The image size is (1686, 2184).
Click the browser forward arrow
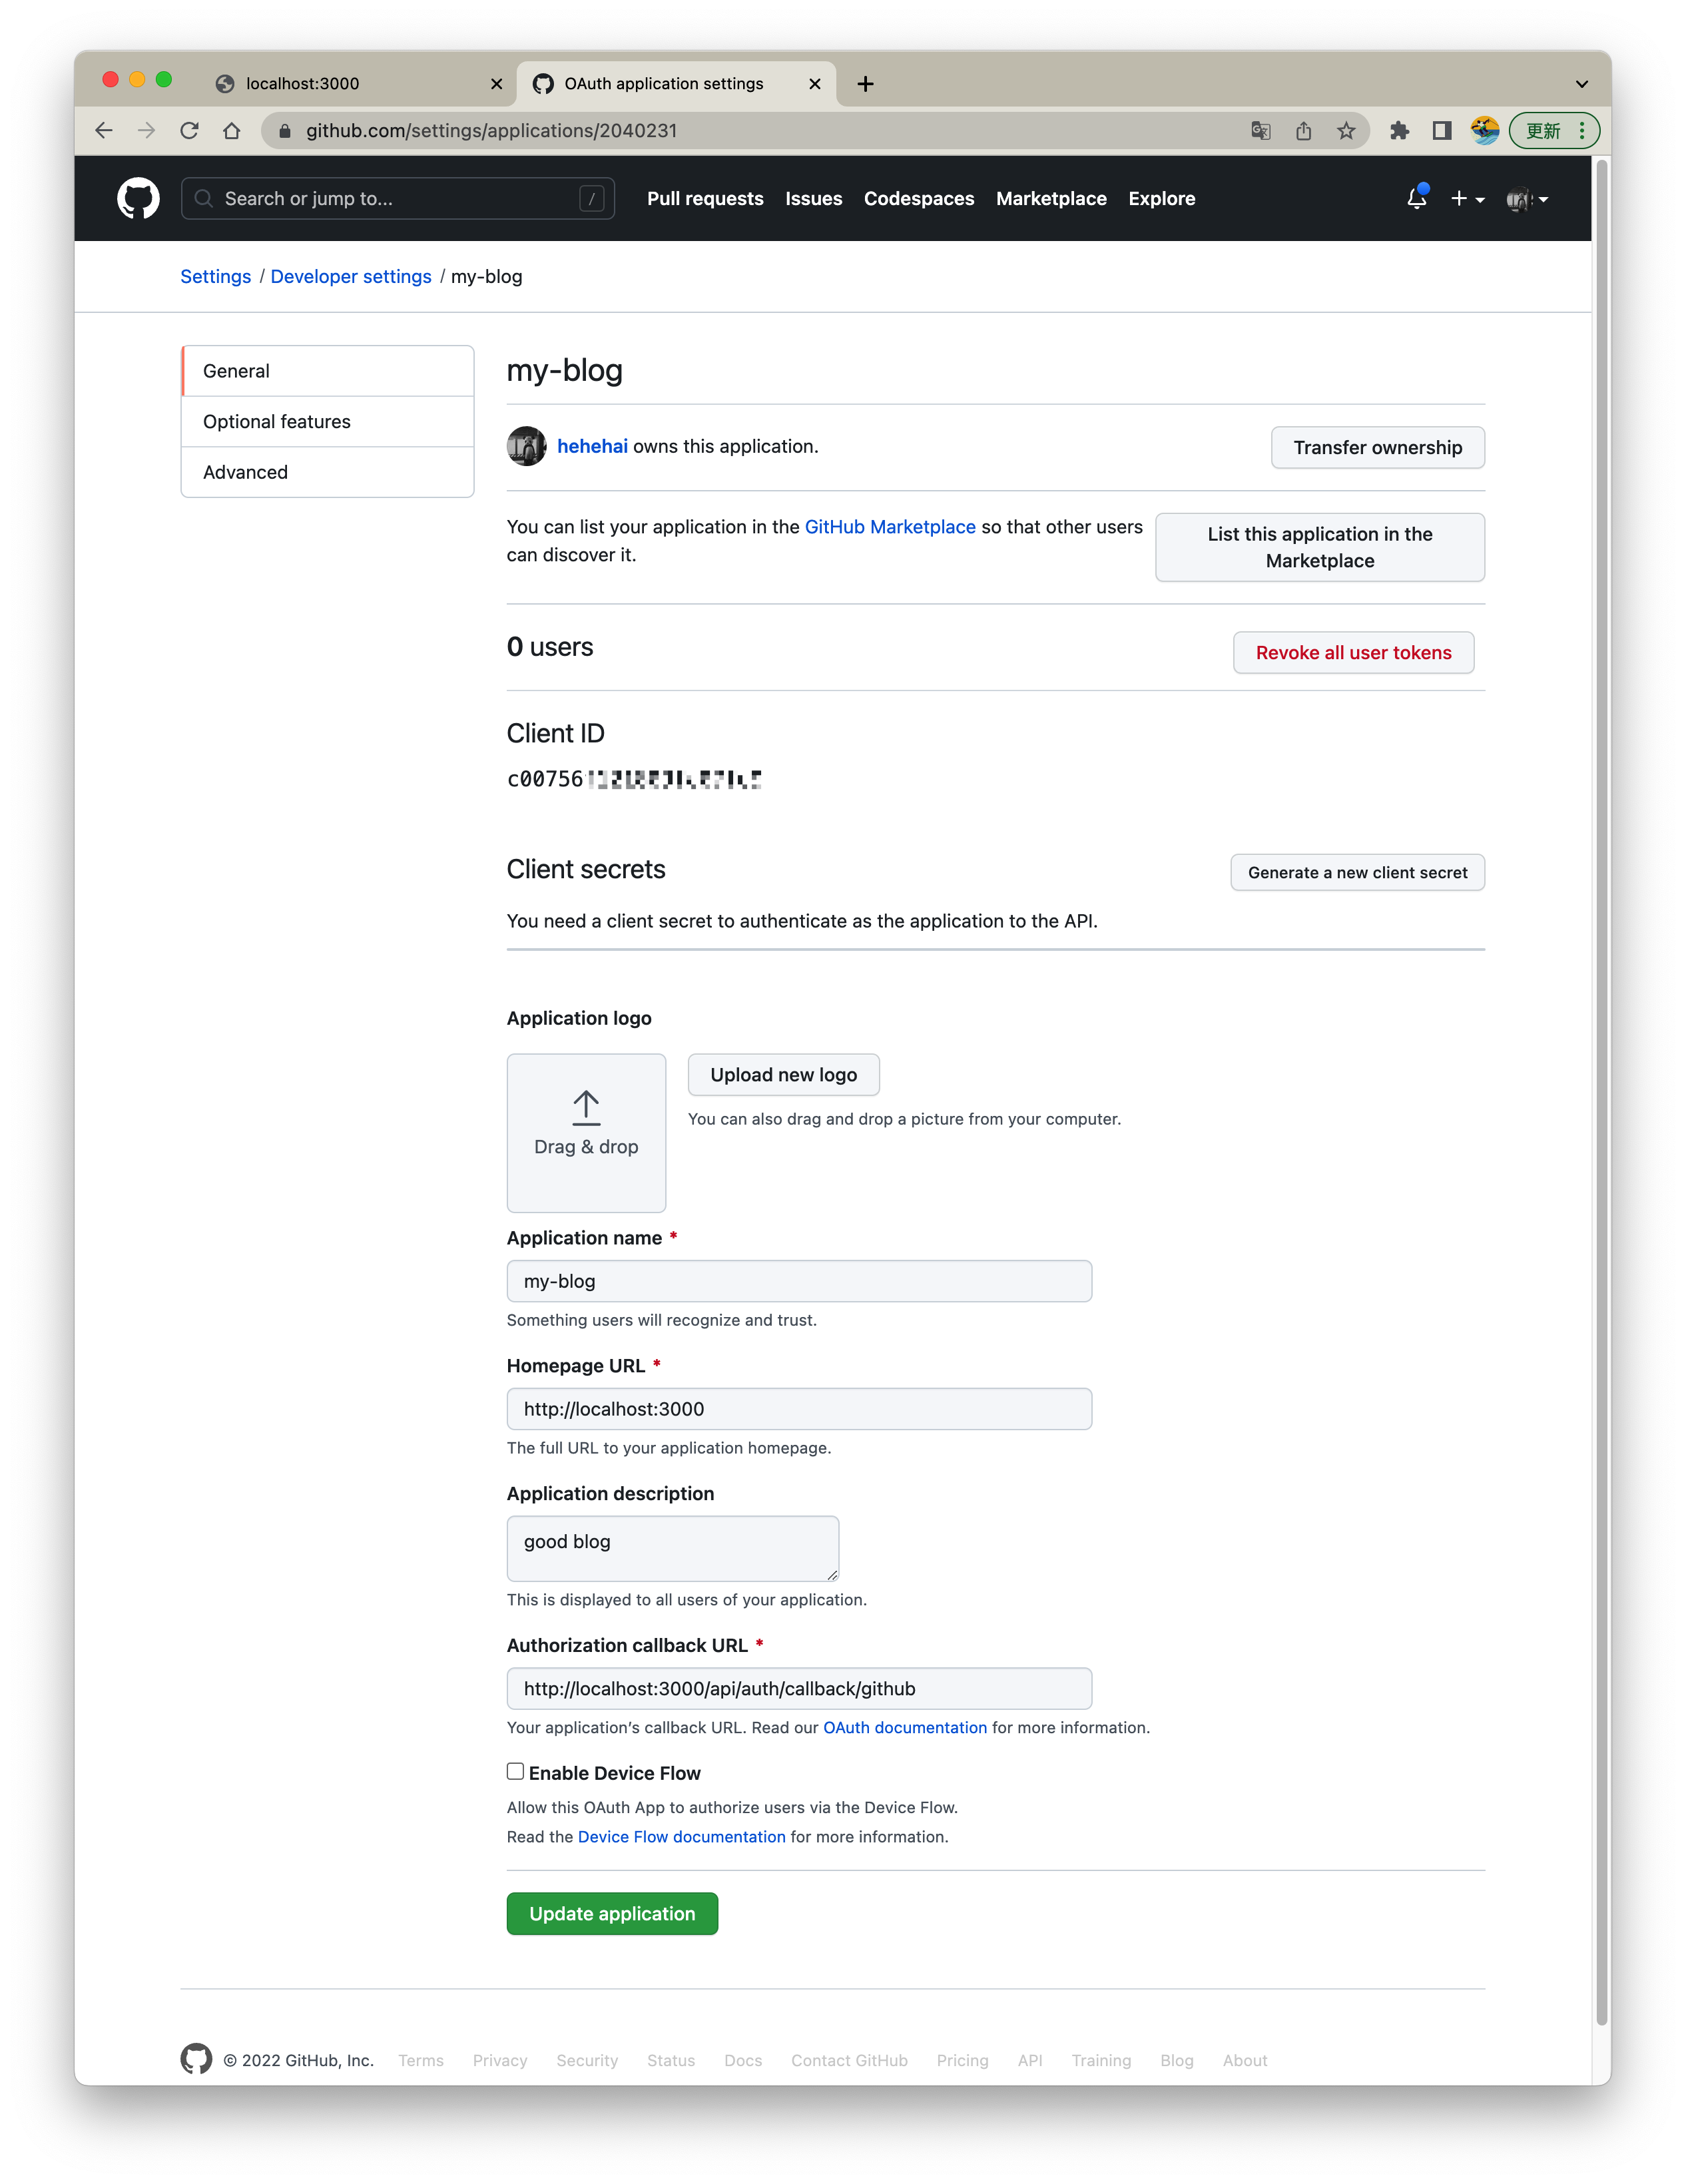tap(147, 131)
